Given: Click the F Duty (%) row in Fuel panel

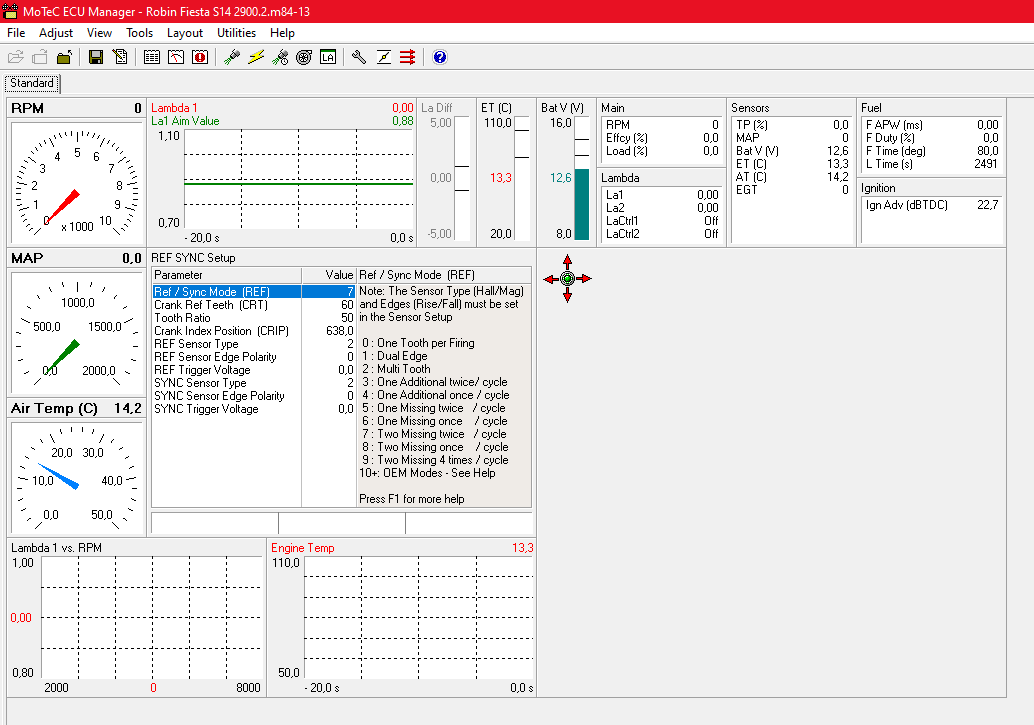Looking at the screenshot, I should tap(932, 138).
